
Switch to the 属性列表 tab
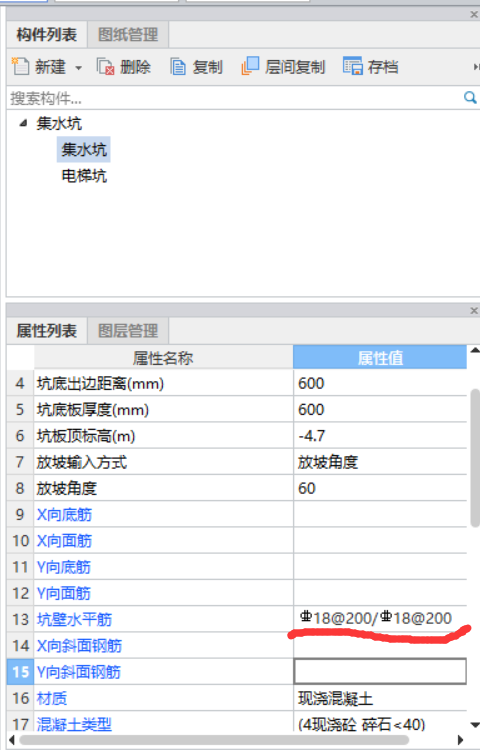[47, 331]
